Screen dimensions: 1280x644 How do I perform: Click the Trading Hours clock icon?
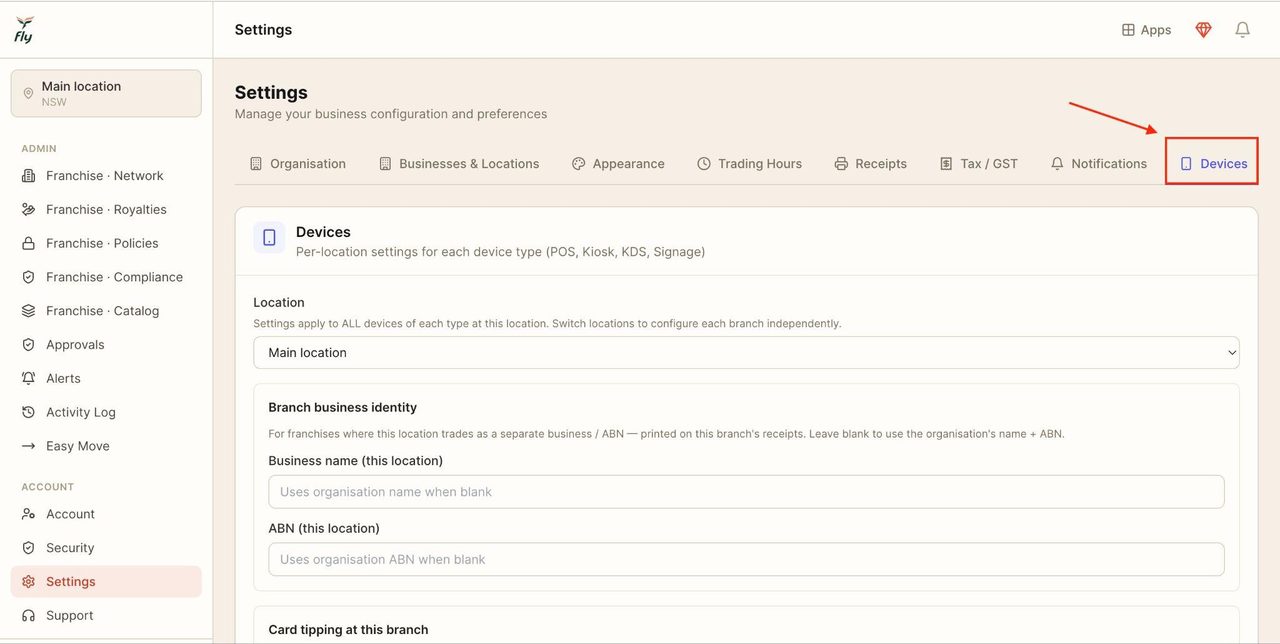[704, 164]
